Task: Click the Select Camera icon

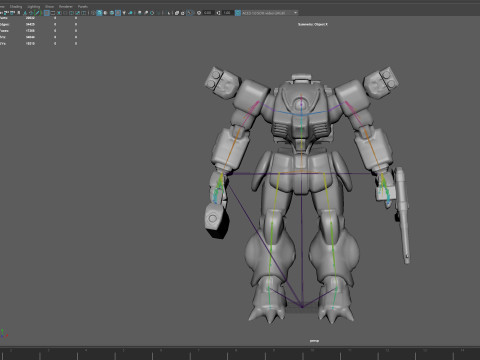Action: [x=1, y=13]
